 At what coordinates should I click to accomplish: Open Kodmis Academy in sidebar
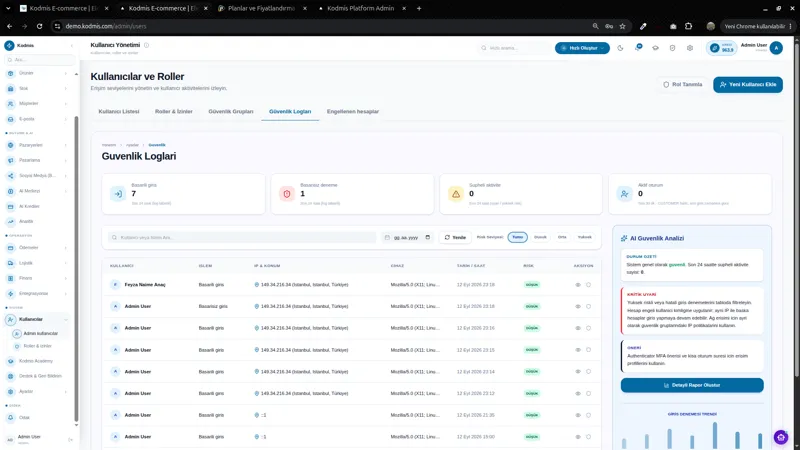[x=36, y=361]
